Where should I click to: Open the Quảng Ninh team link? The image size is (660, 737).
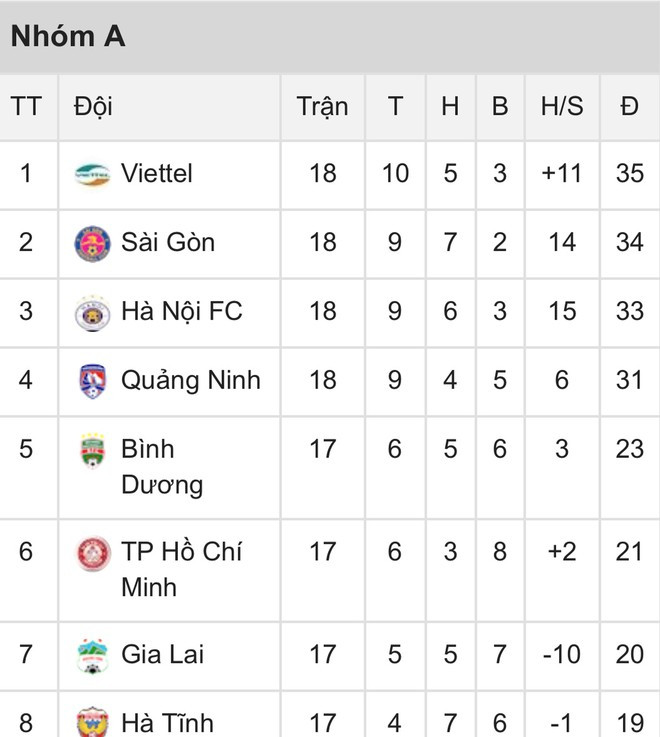[190, 381]
